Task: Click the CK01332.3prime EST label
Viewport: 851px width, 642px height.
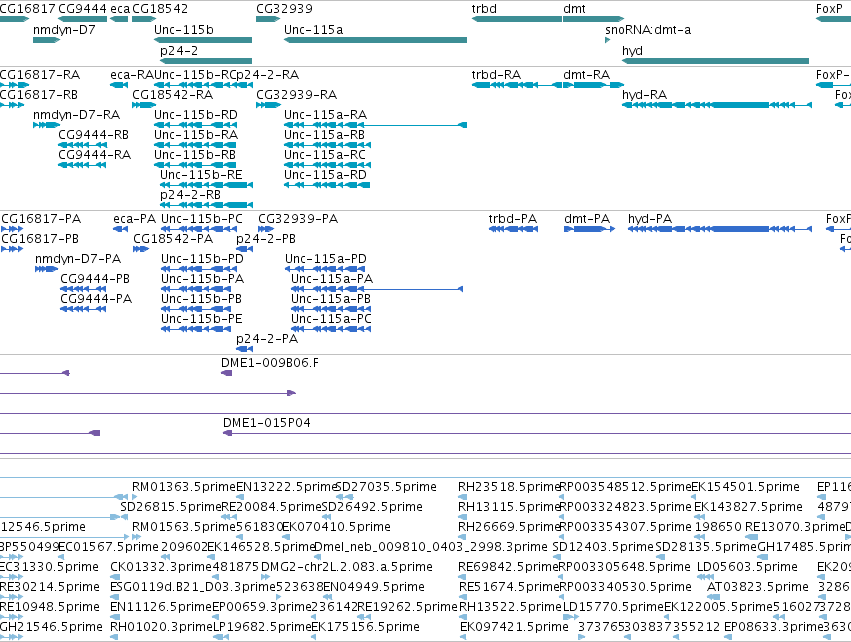Action: click(x=161, y=567)
